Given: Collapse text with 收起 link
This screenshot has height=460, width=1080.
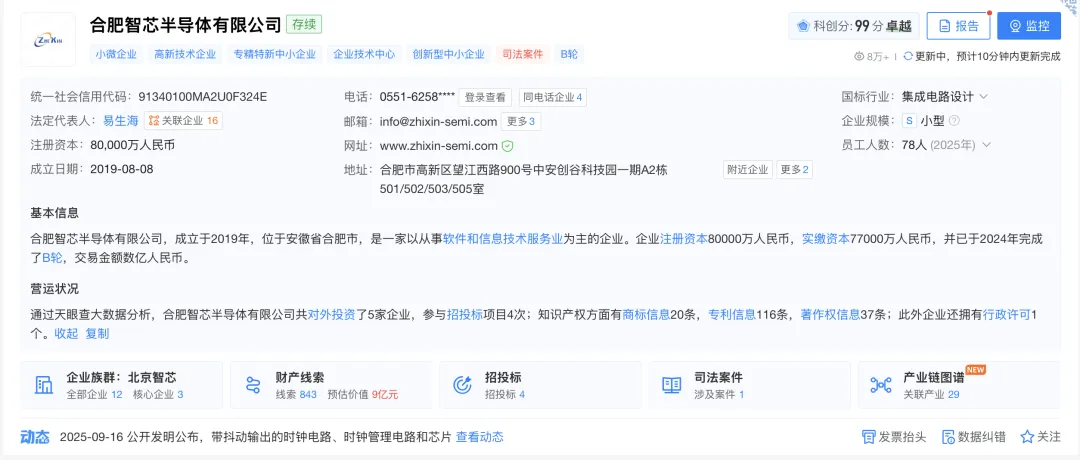Looking at the screenshot, I should coord(66,334).
